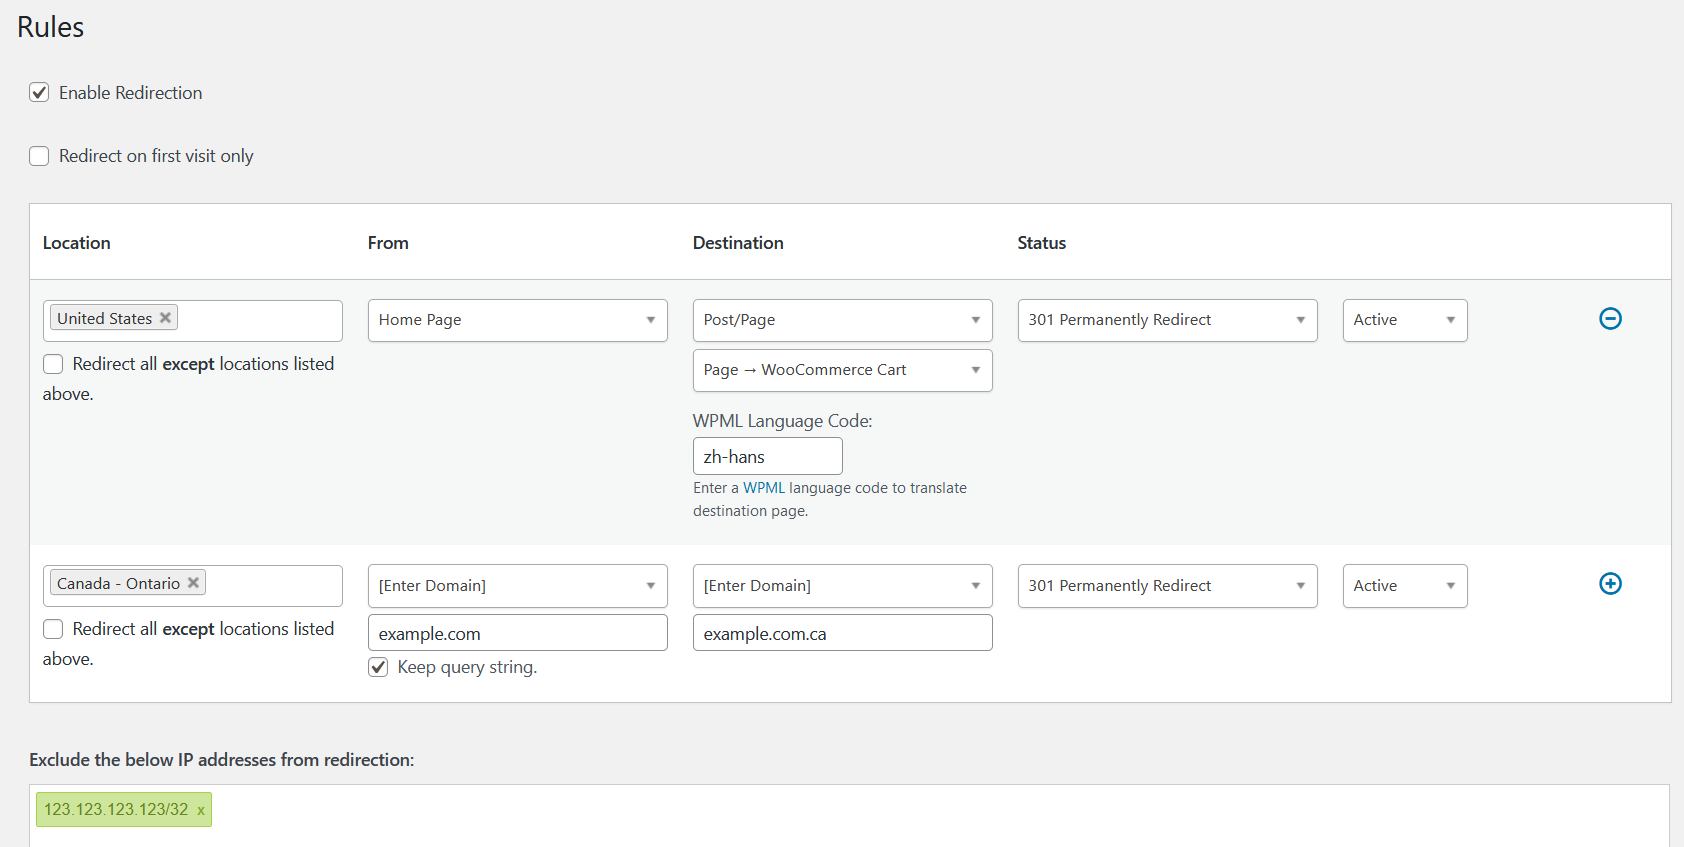Toggle the Enable Redirection checkbox
The height and width of the screenshot is (847, 1684).
point(39,93)
